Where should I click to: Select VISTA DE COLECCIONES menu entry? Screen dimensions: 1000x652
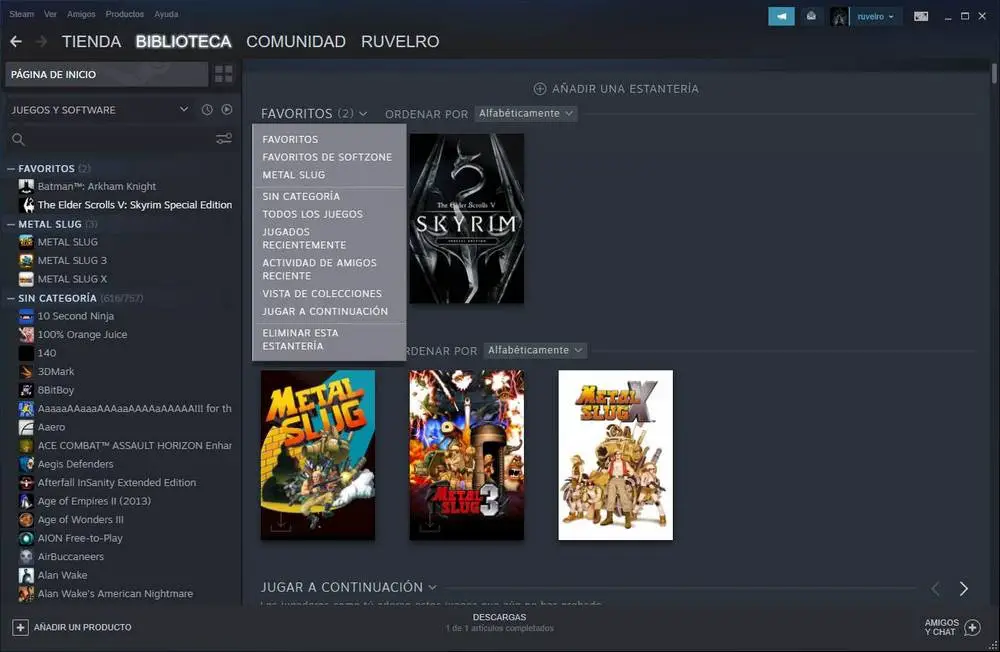coord(322,293)
